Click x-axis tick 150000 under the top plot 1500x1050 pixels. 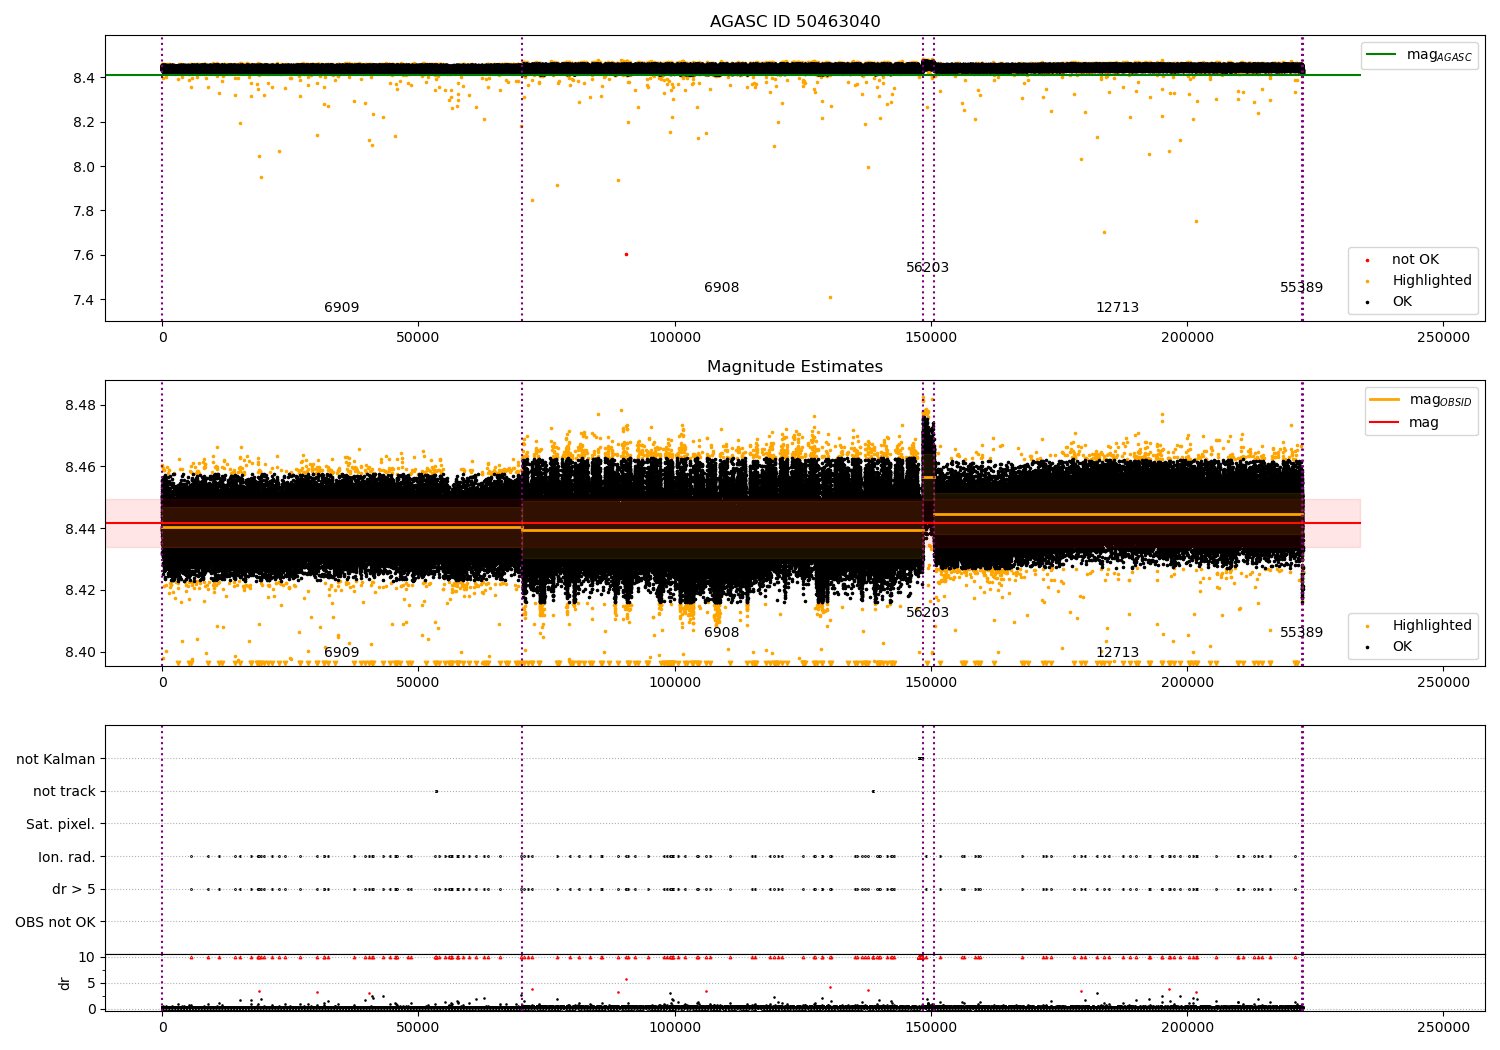coord(931,338)
